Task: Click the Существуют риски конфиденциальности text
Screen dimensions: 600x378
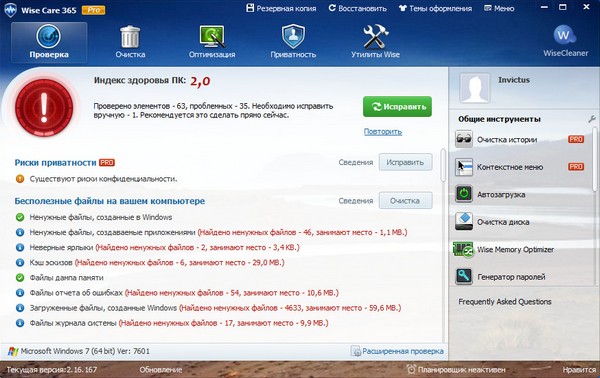Action: click(103, 179)
